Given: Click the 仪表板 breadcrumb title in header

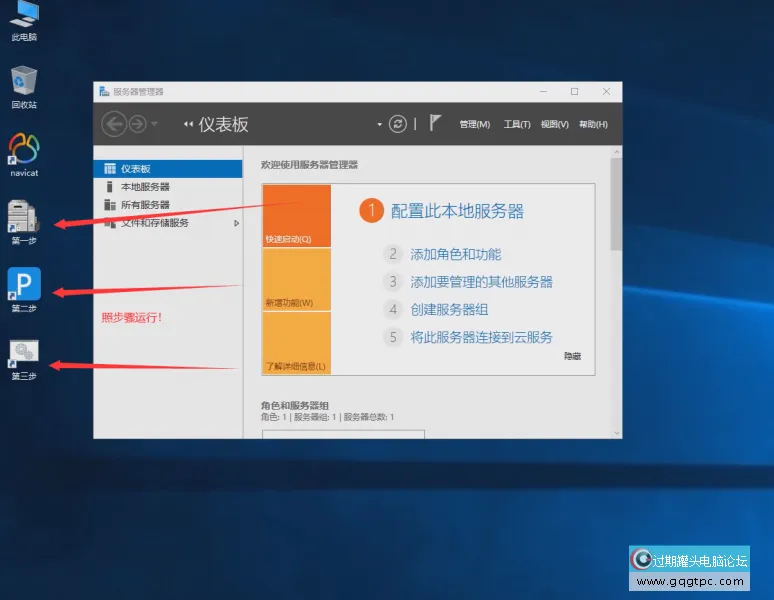Looking at the screenshot, I should (x=223, y=124).
